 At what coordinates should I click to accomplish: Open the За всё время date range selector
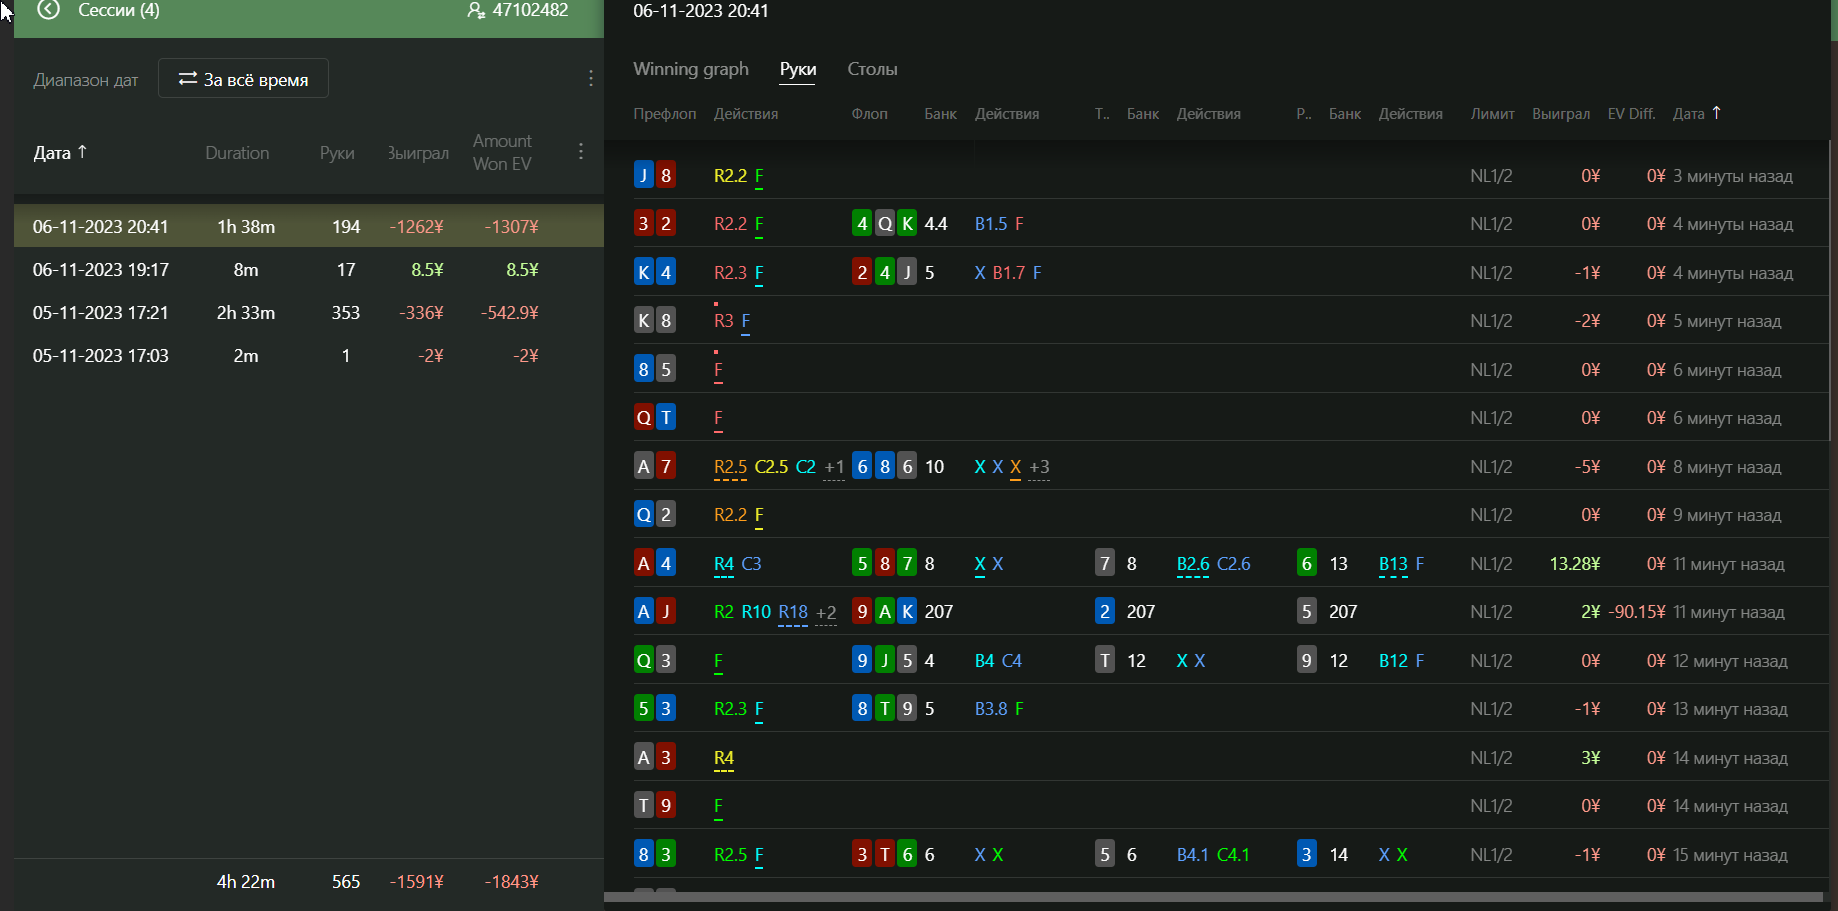tap(243, 79)
